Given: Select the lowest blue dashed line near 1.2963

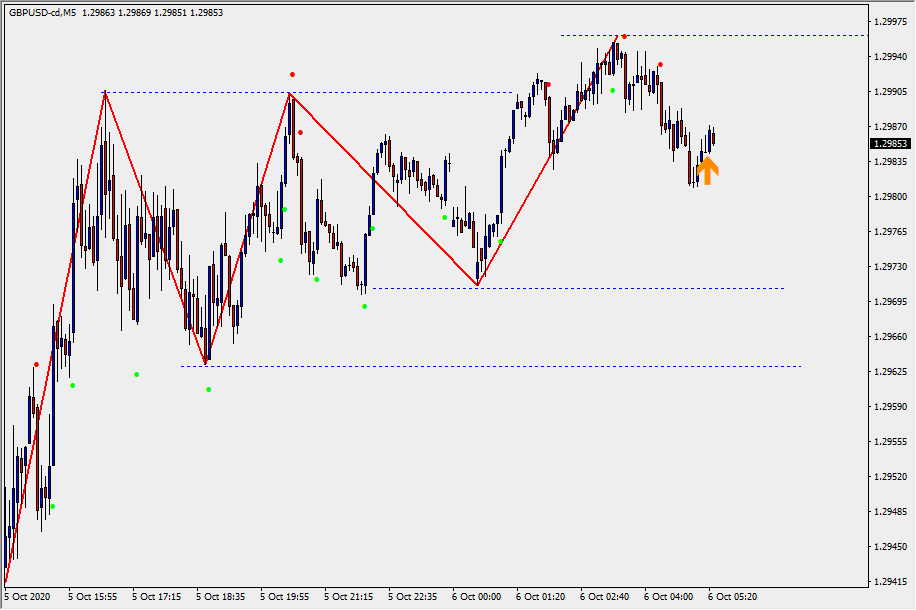Looking at the screenshot, I should point(500,366).
